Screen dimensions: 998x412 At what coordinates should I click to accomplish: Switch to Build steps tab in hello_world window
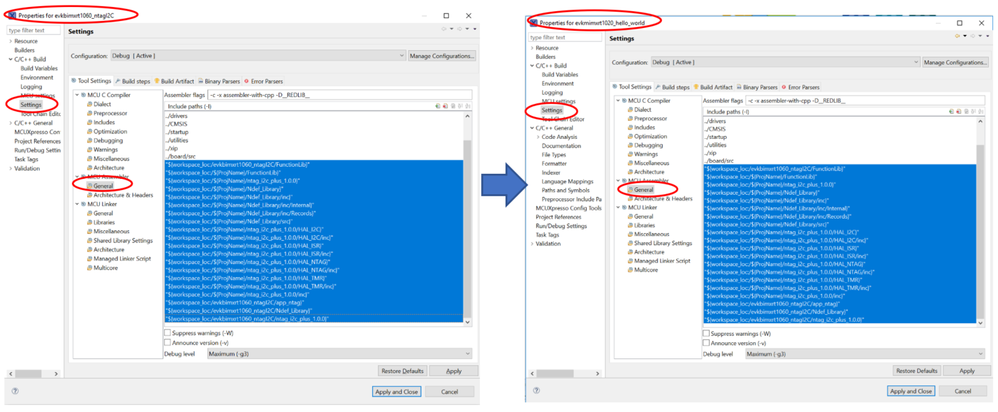pos(672,87)
